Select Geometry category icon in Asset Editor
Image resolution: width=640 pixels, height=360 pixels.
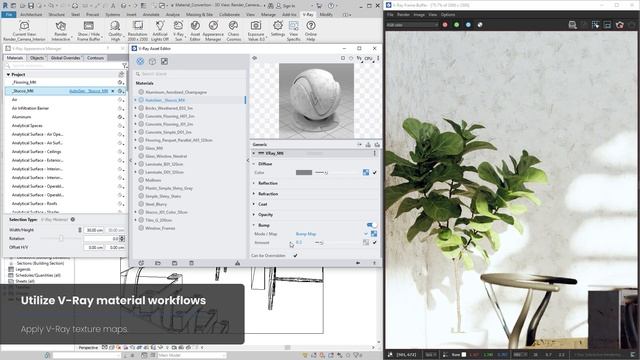coord(152,61)
